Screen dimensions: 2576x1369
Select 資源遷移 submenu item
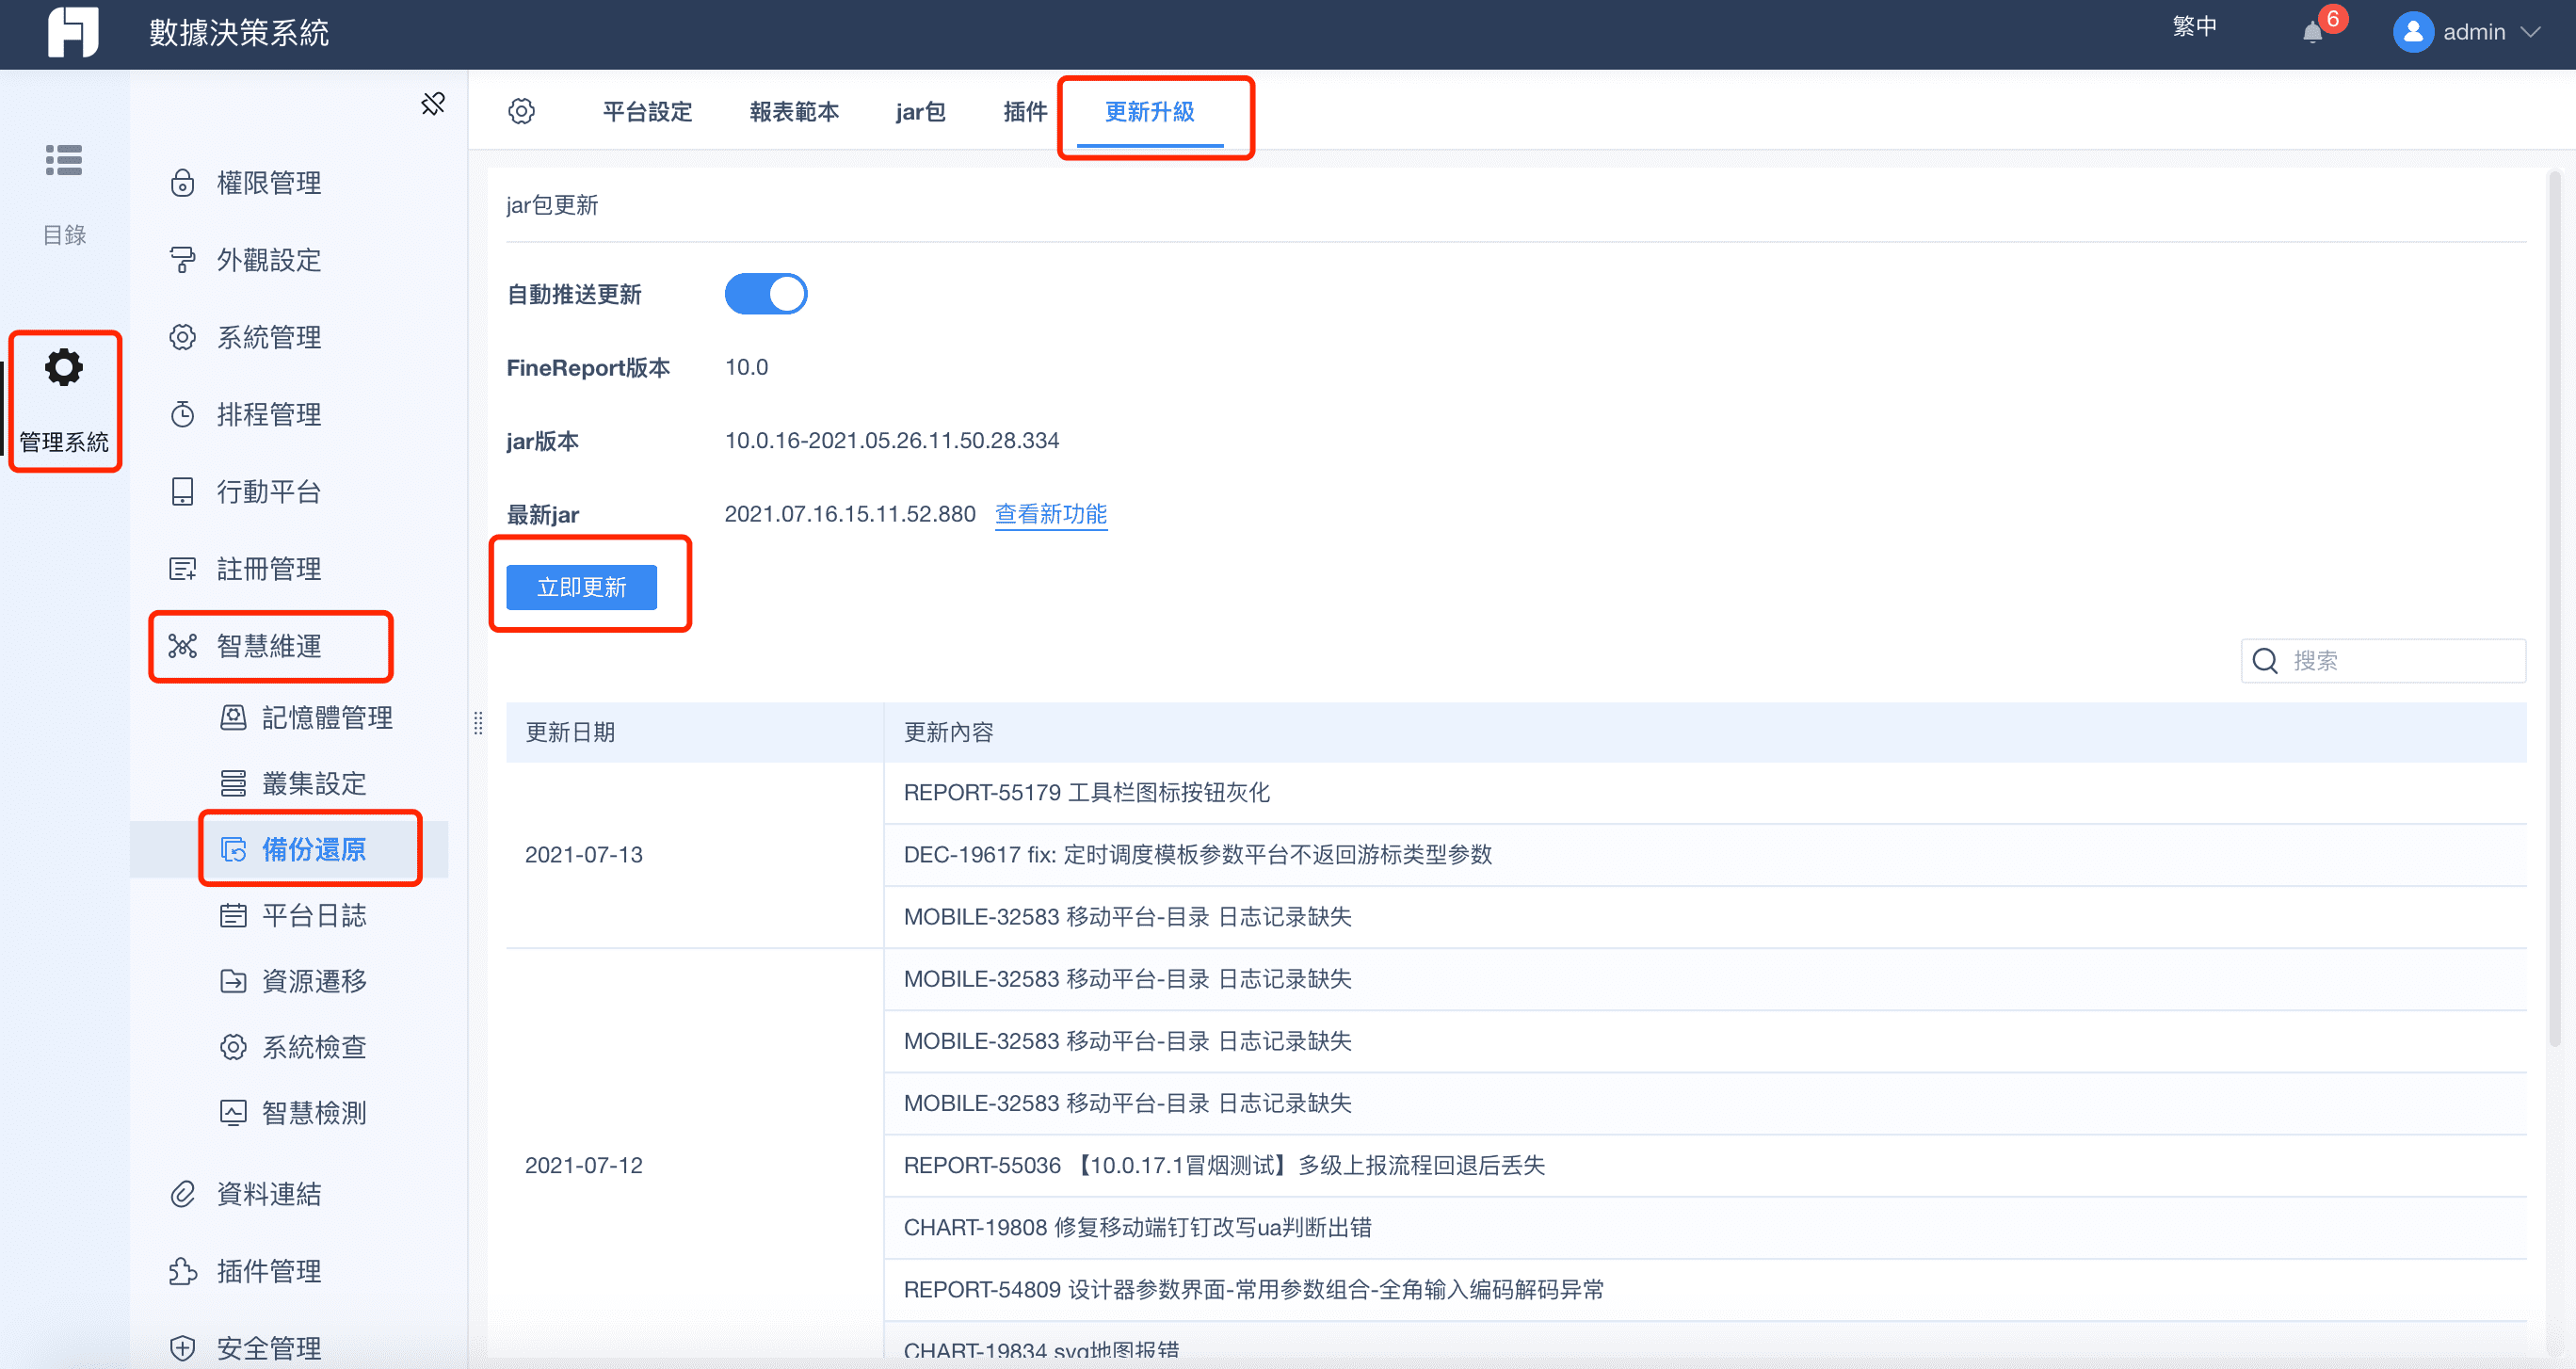[314, 981]
